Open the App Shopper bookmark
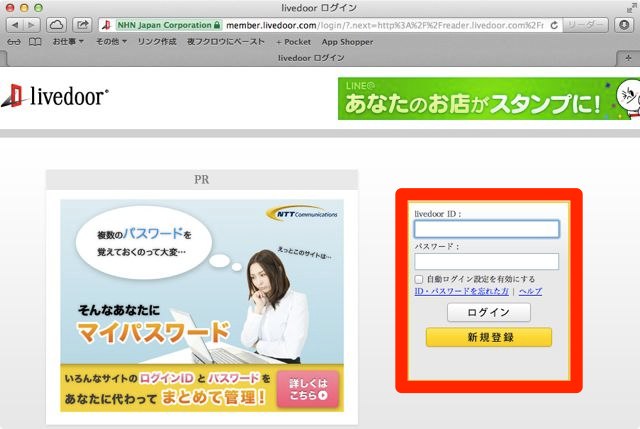Image resolution: width=640 pixels, height=429 pixels. pos(347,42)
